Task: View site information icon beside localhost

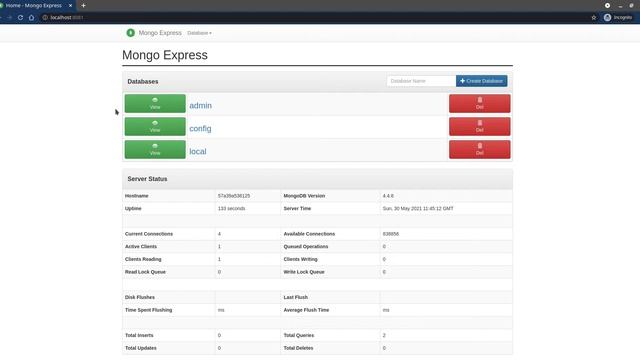Action: (x=45, y=18)
